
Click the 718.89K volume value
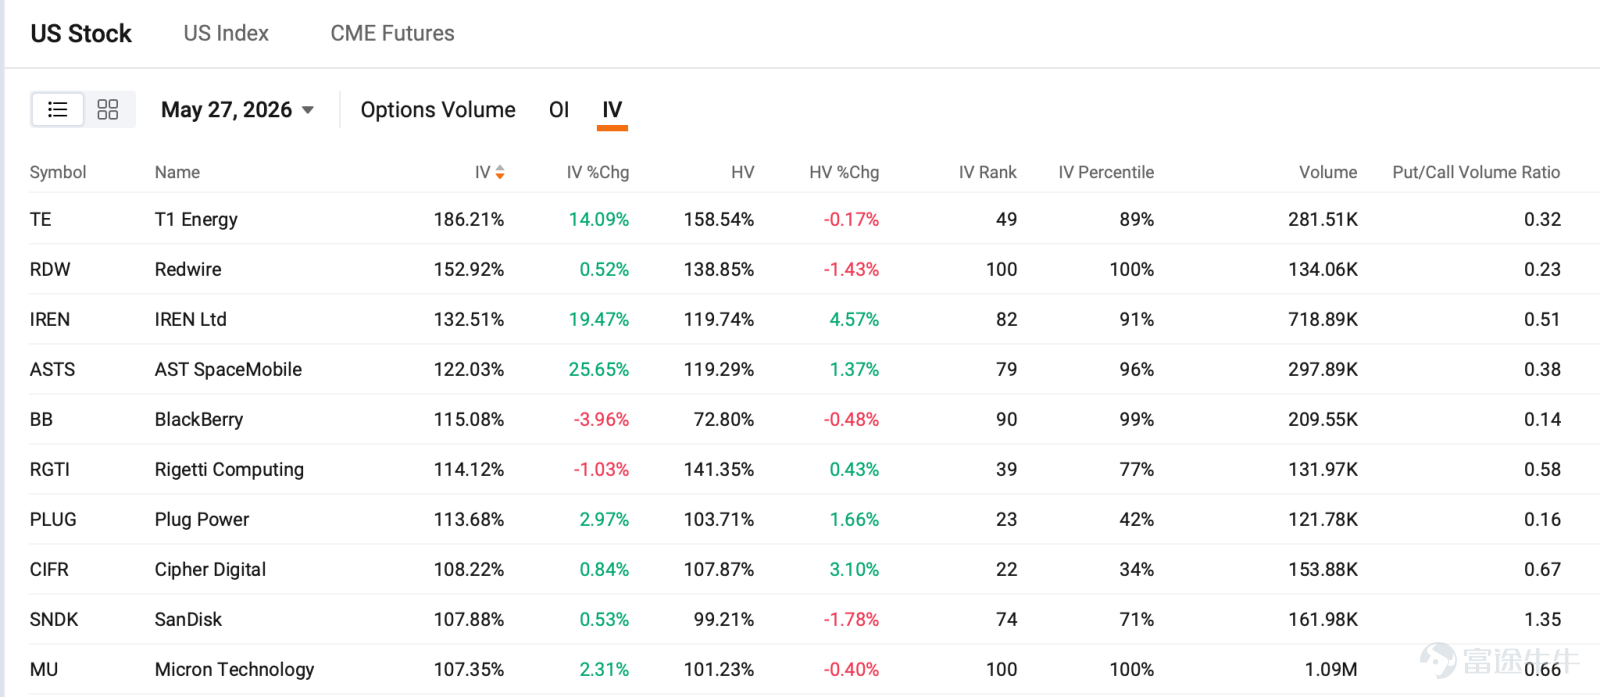click(1323, 319)
